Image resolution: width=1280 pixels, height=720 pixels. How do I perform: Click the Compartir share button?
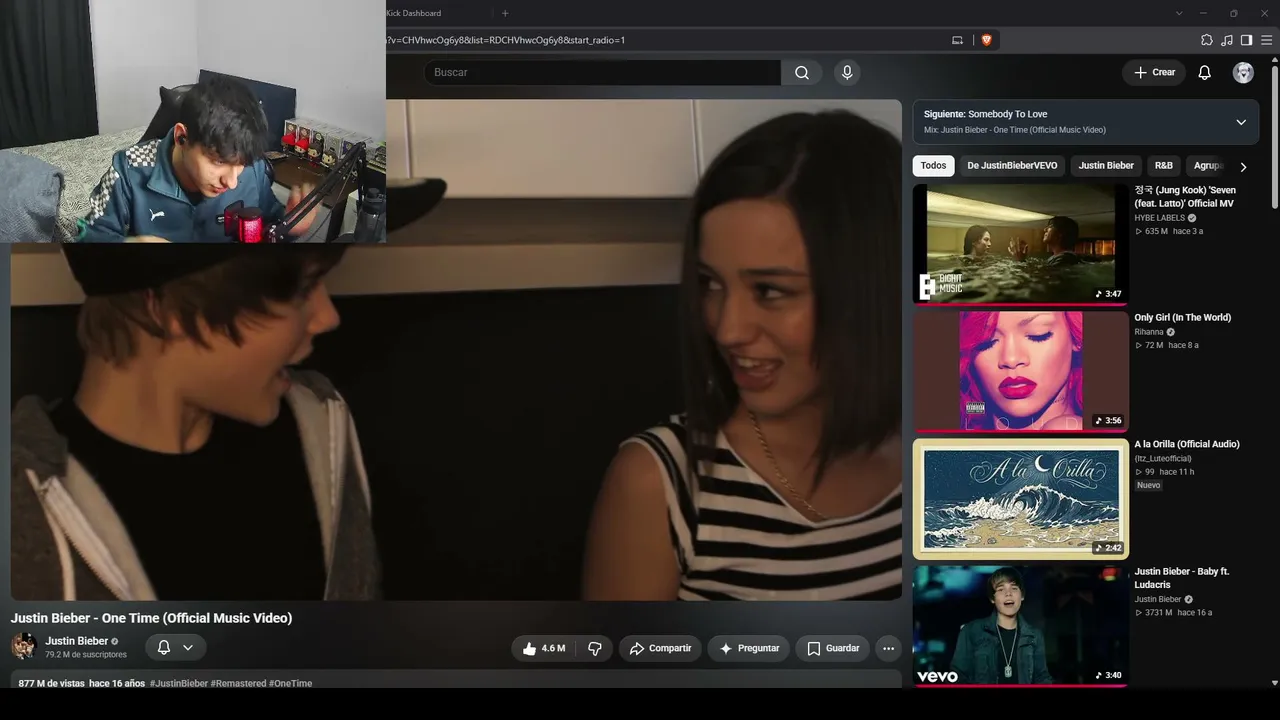point(660,648)
